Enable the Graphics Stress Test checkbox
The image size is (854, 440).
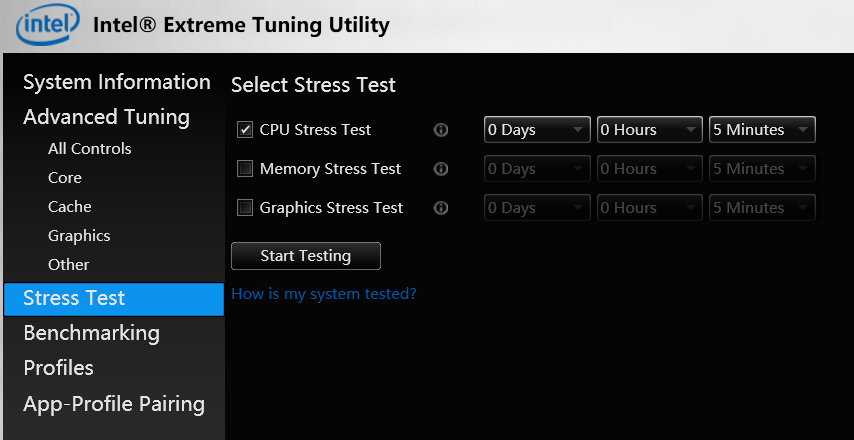click(245, 208)
